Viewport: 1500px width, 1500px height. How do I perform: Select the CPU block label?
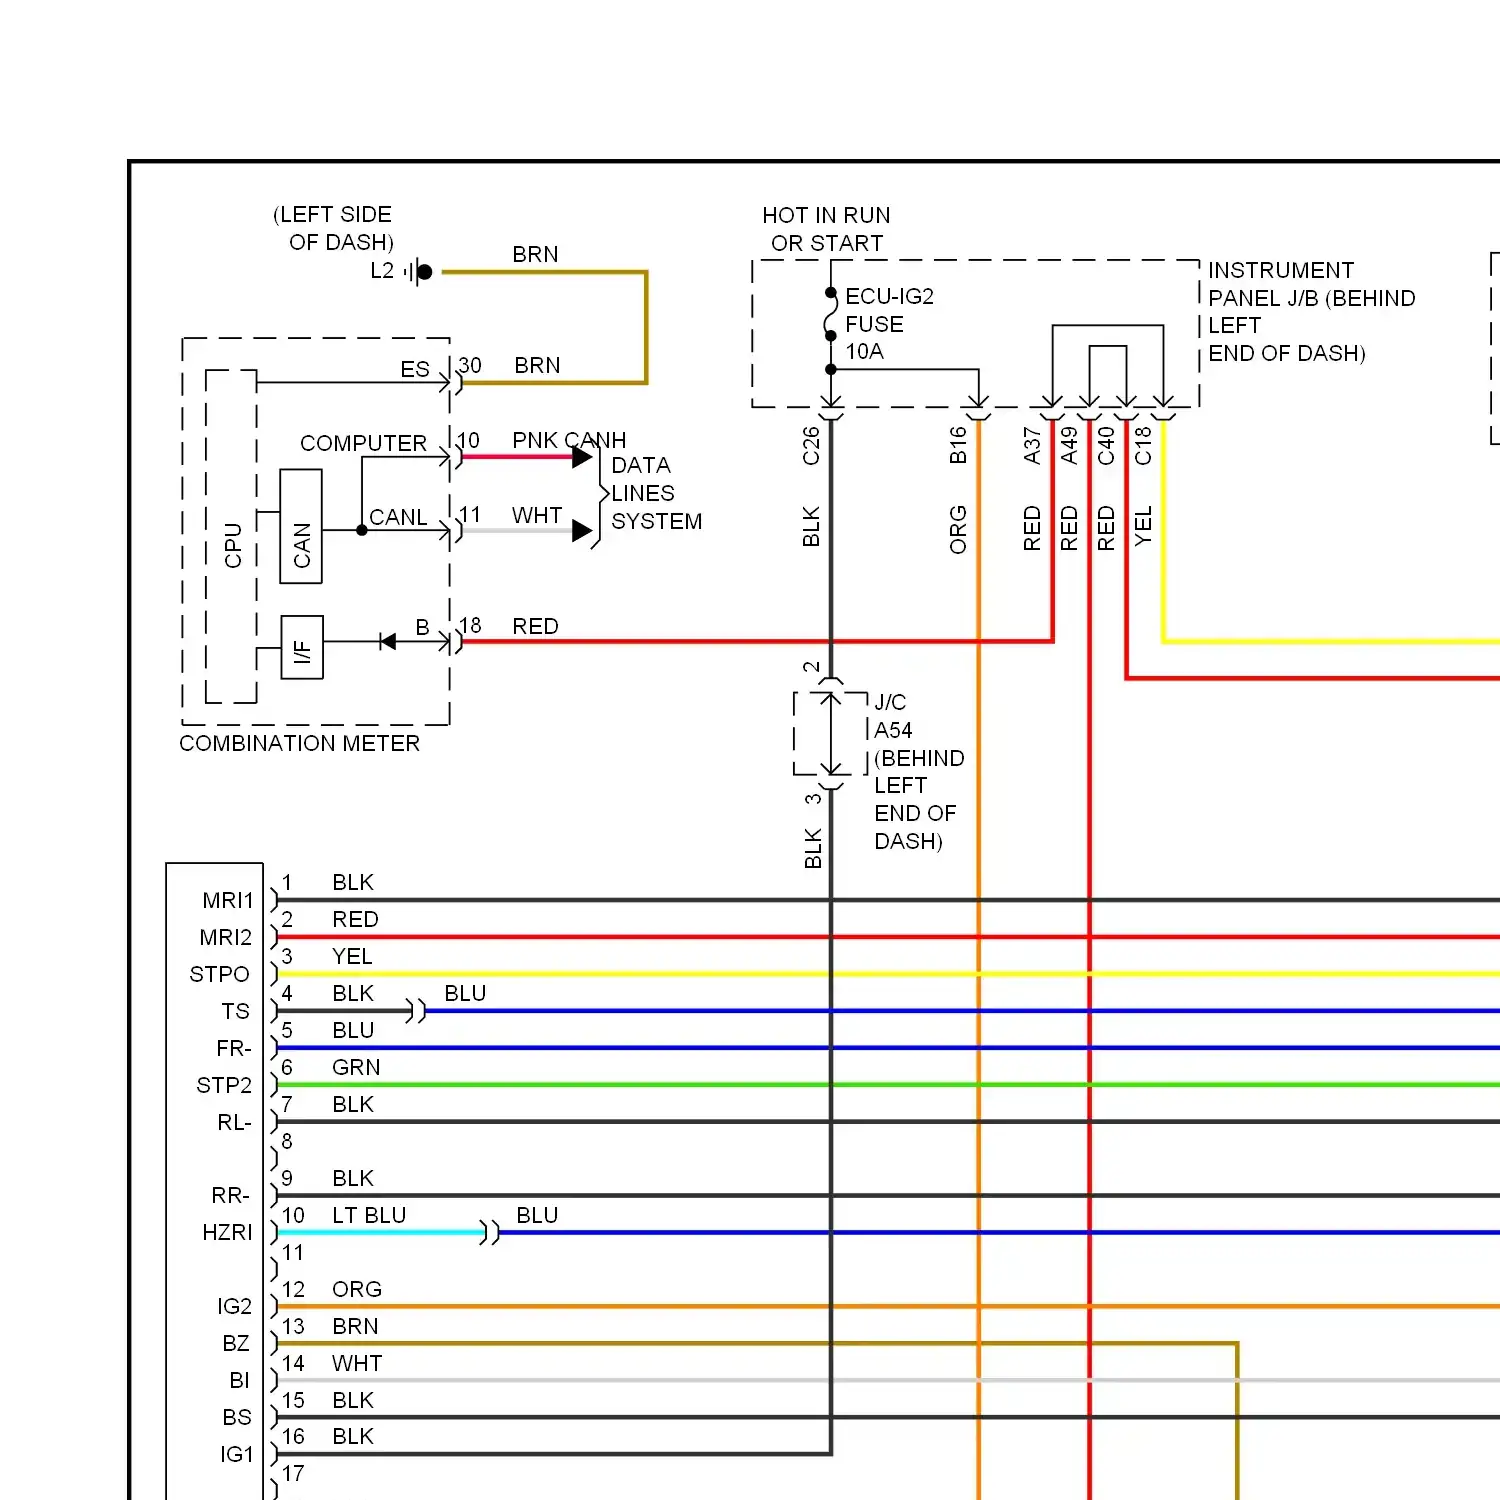[x=233, y=545]
